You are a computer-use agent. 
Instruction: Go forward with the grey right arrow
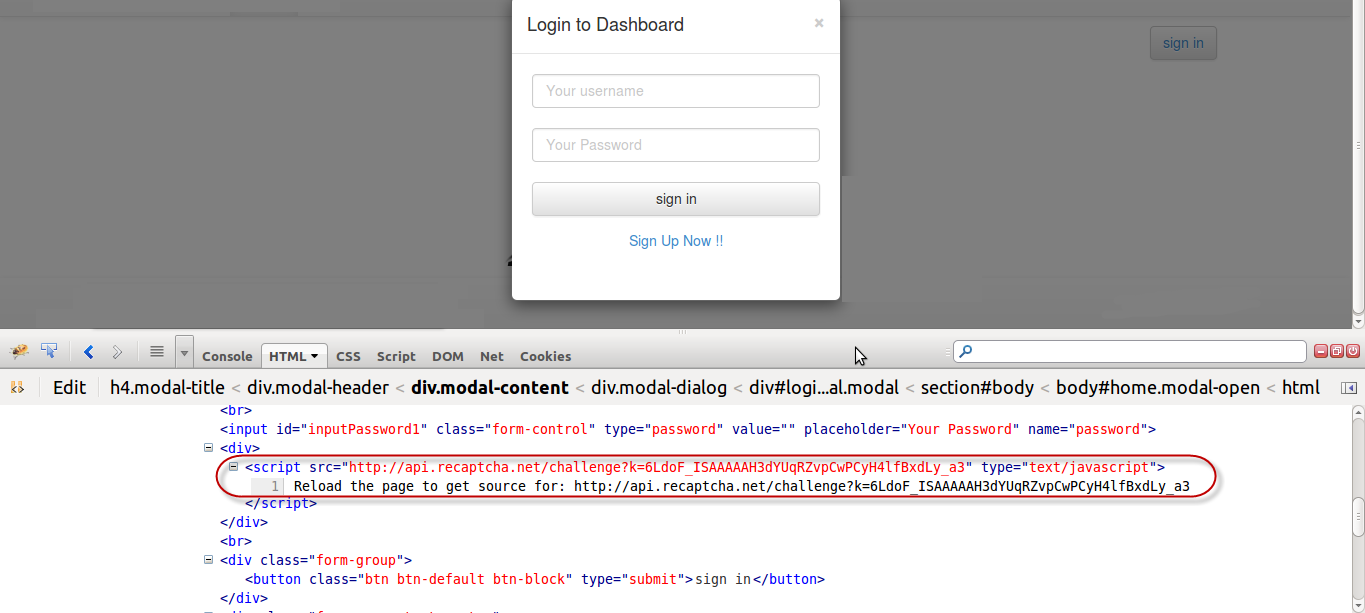pyautogui.click(x=117, y=352)
